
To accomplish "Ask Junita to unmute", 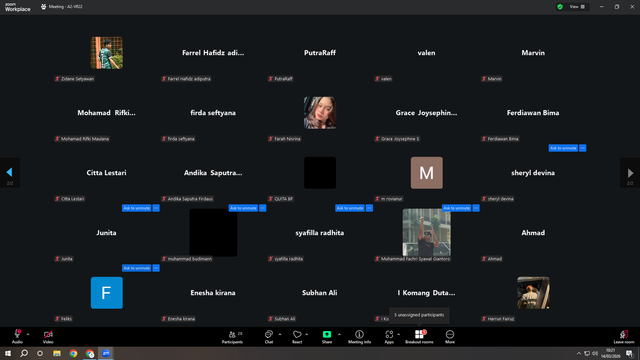I will tap(136, 208).
